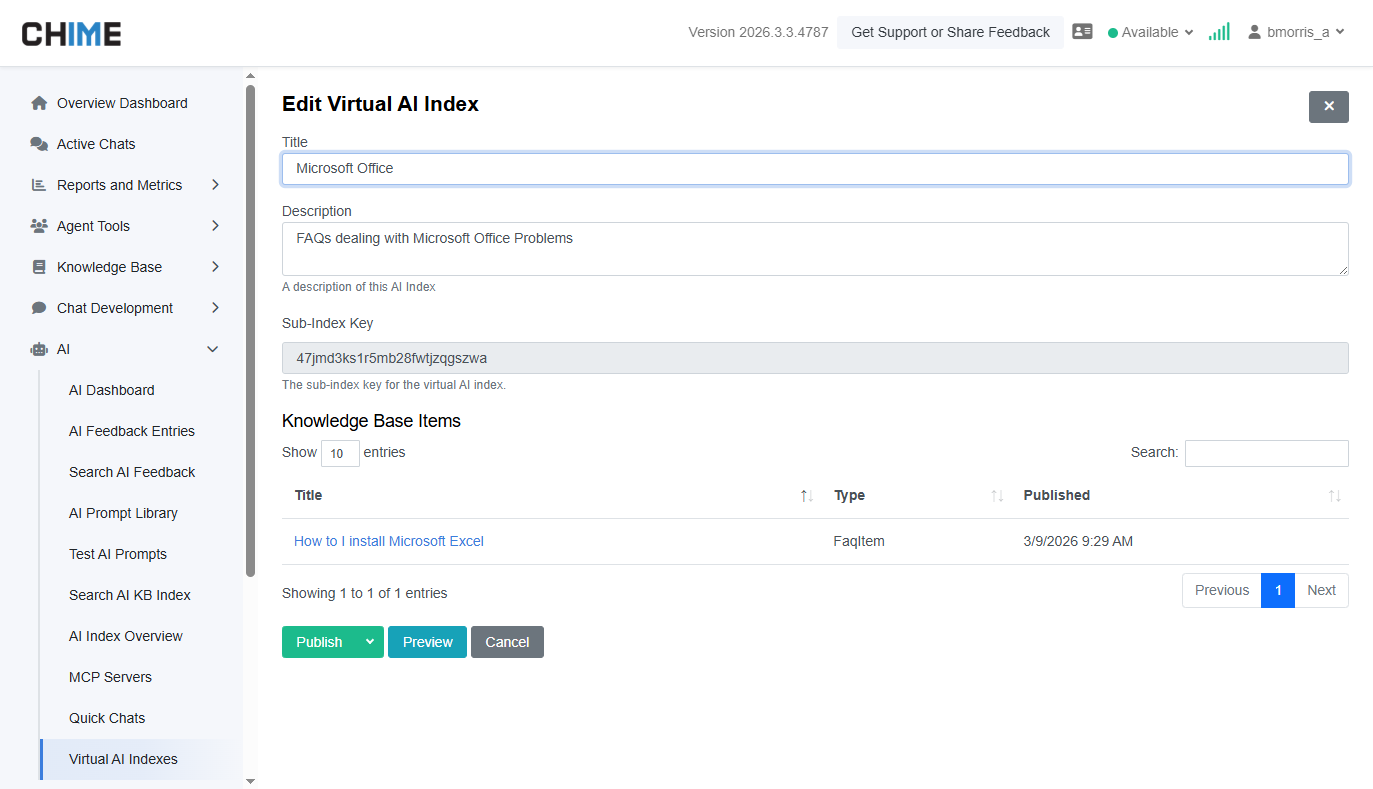Click the signal strength bars icon

1218,32
